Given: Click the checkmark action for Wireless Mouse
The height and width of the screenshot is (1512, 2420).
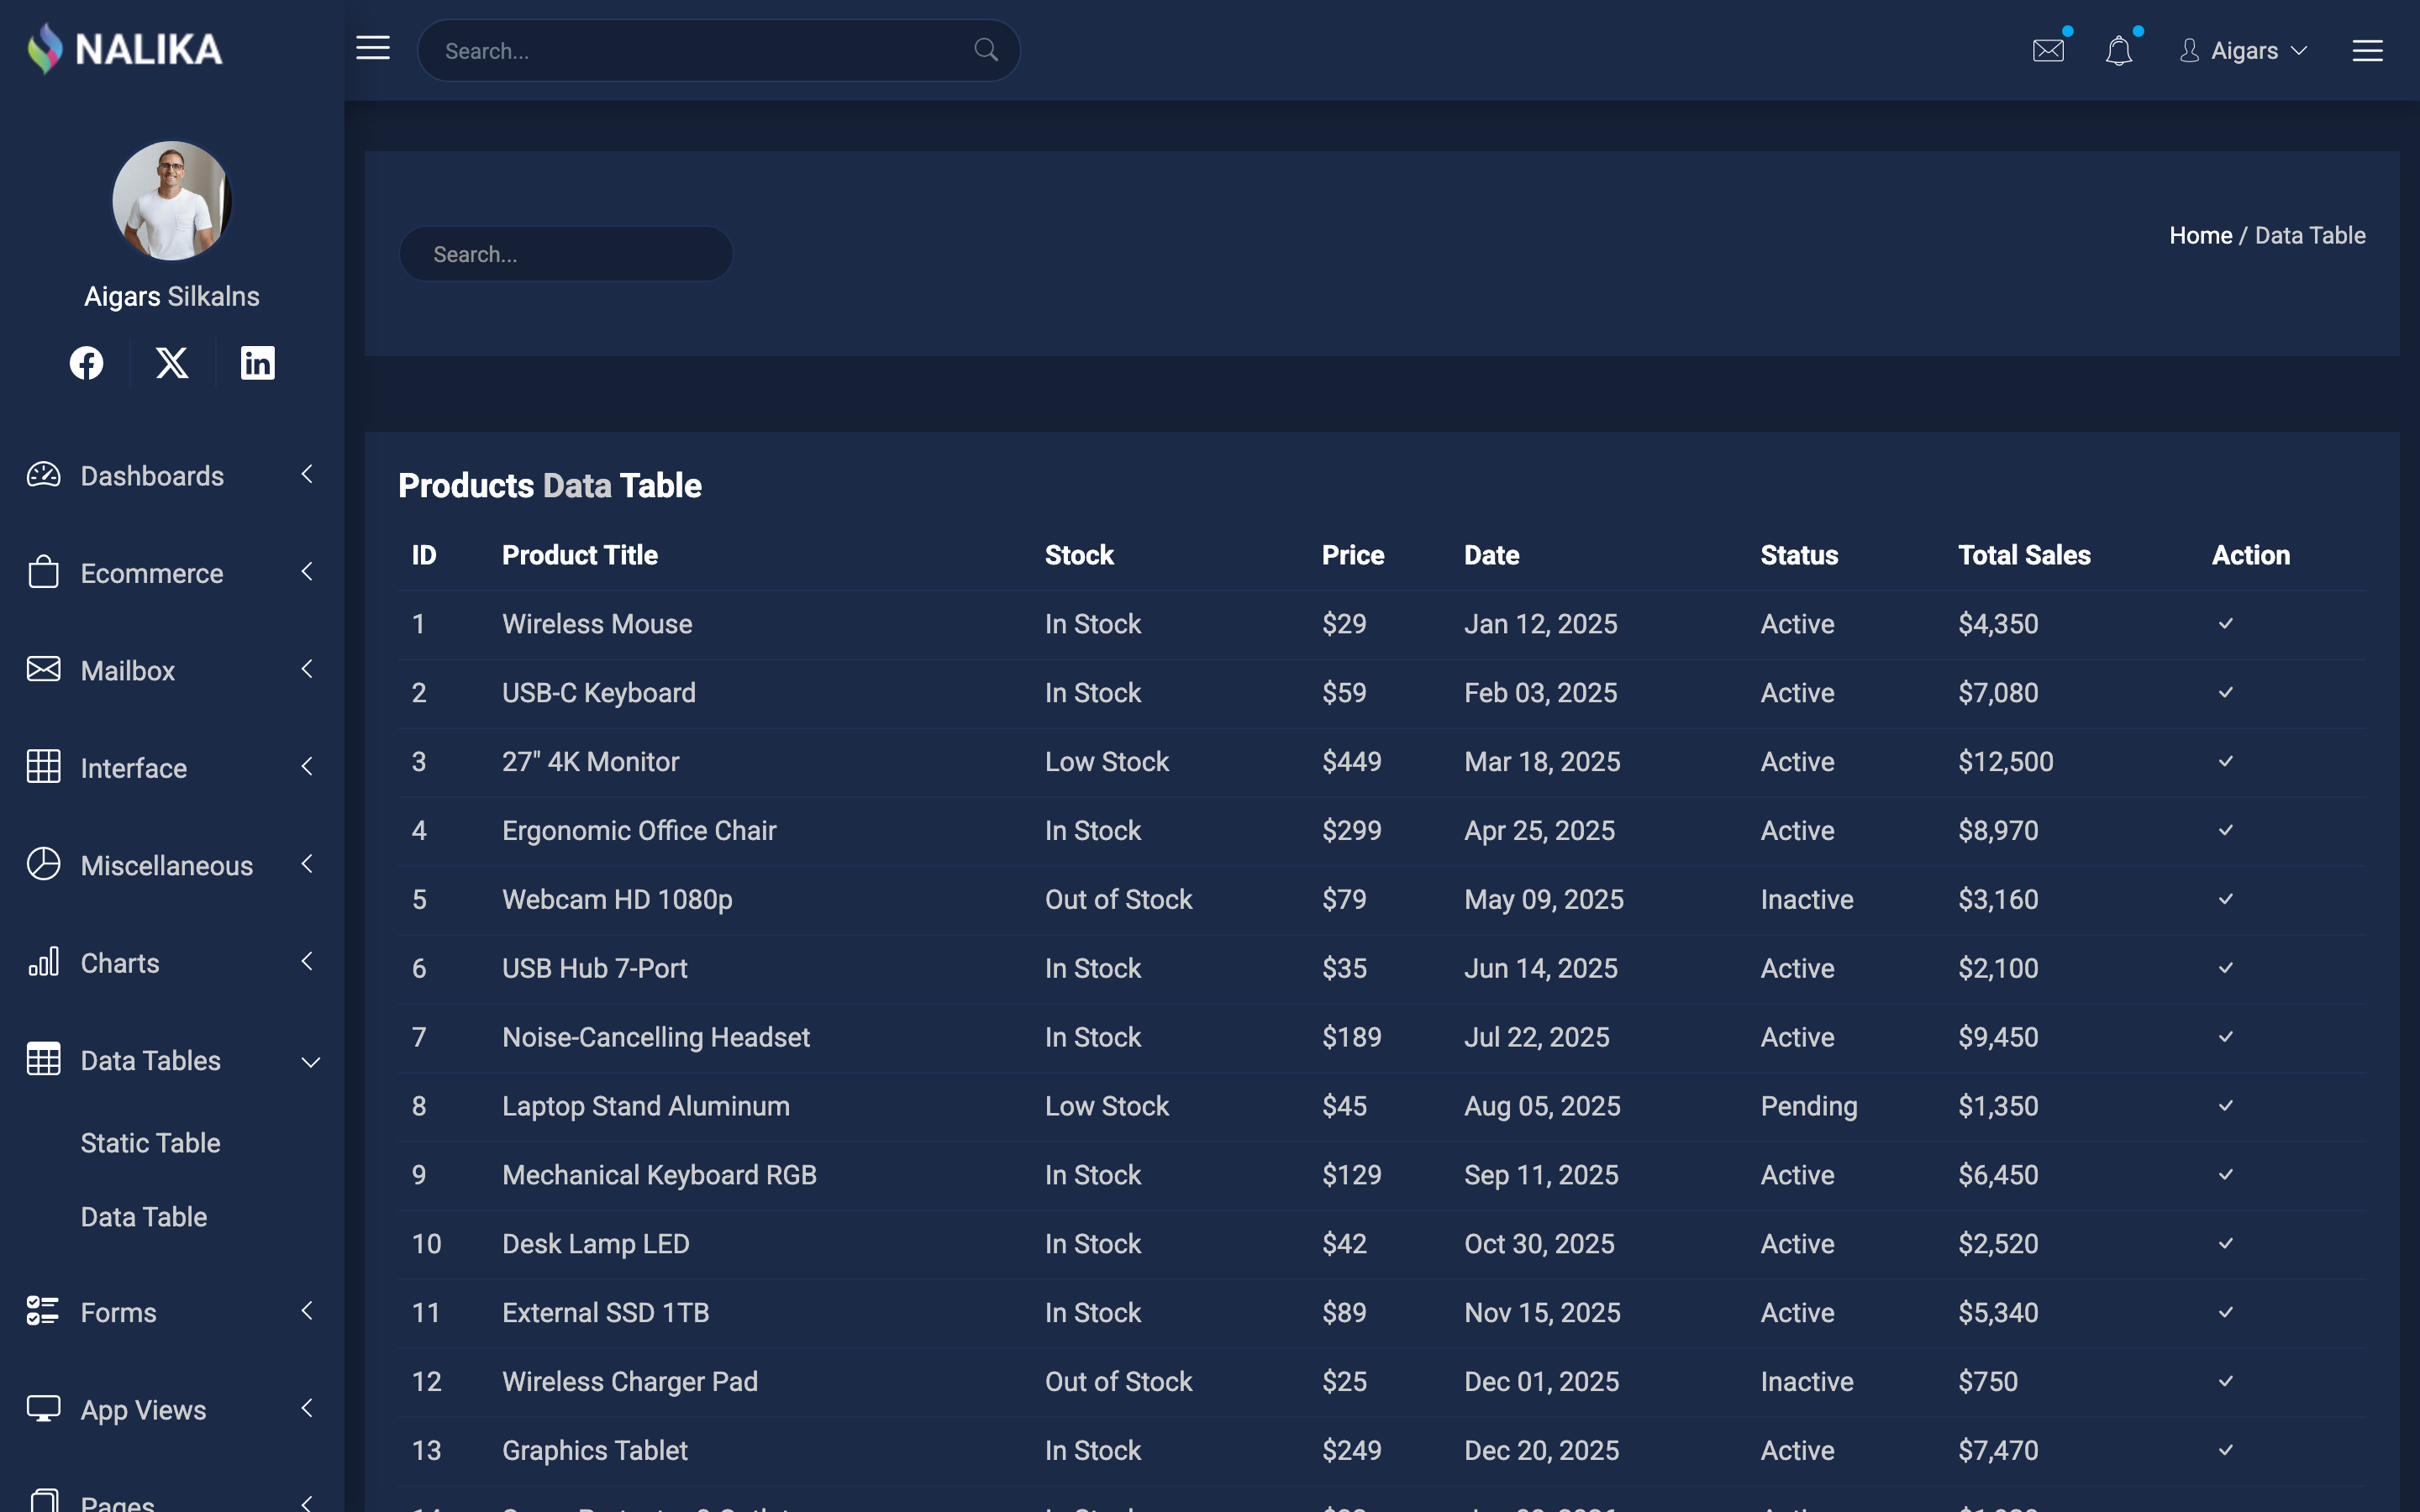Looking at the screenshot, I should (x=2226, y=624).
